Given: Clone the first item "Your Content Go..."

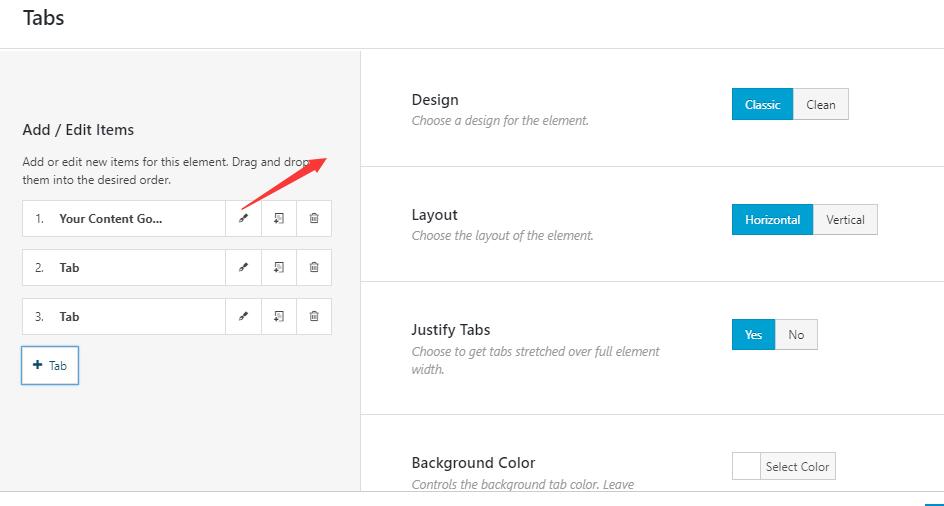Looking at the screenshot, I should pos(279,219).
